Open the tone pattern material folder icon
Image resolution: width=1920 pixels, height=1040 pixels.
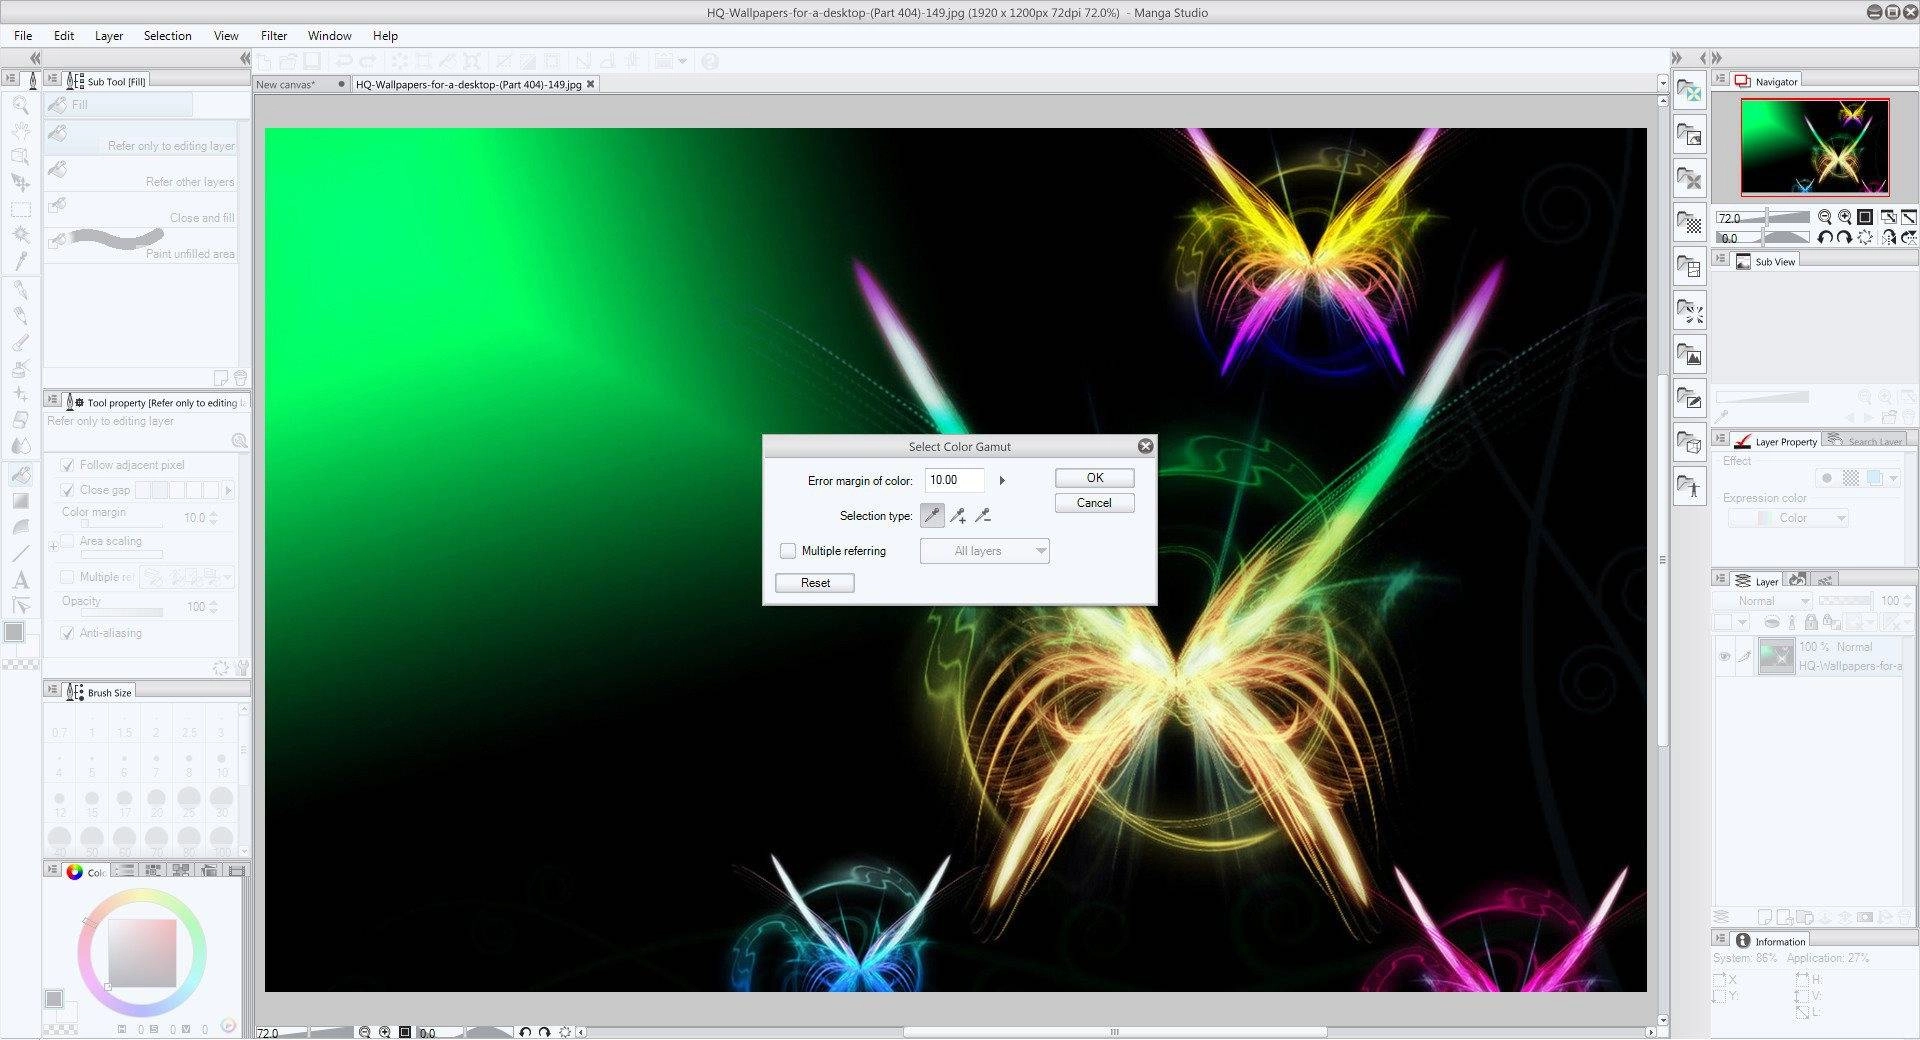(x=1689, y=223)
